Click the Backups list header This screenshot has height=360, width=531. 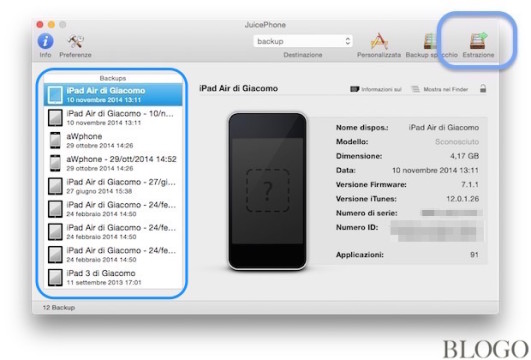(x=113, y=78)
